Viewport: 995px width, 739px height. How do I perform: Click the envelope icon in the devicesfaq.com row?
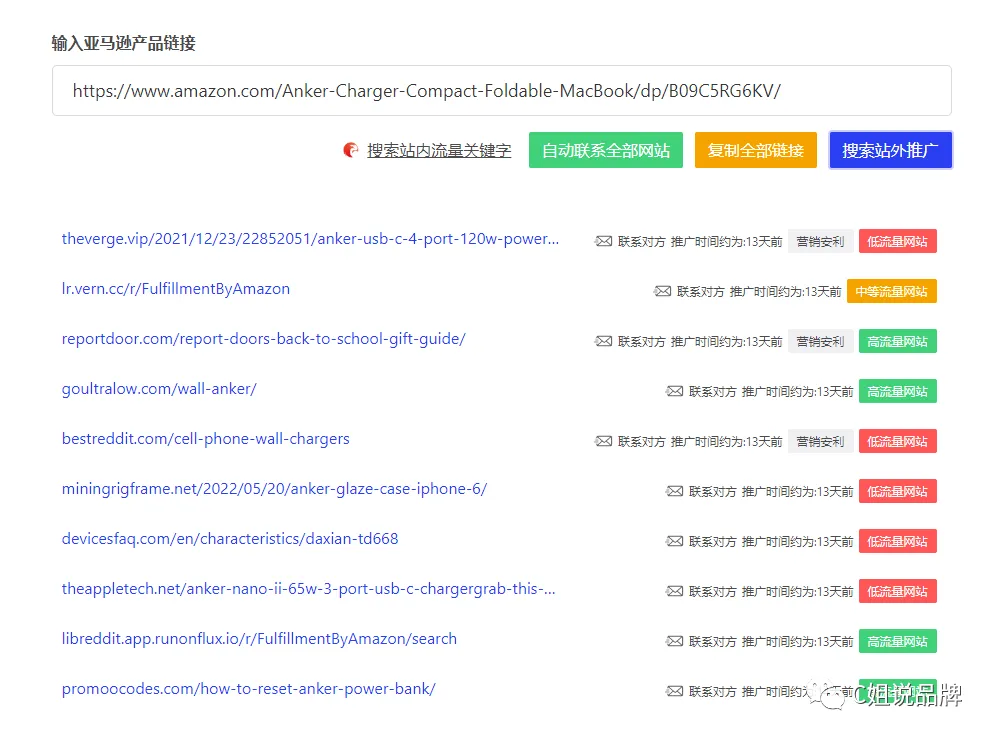pyautogui.click(x=675, y=541)
